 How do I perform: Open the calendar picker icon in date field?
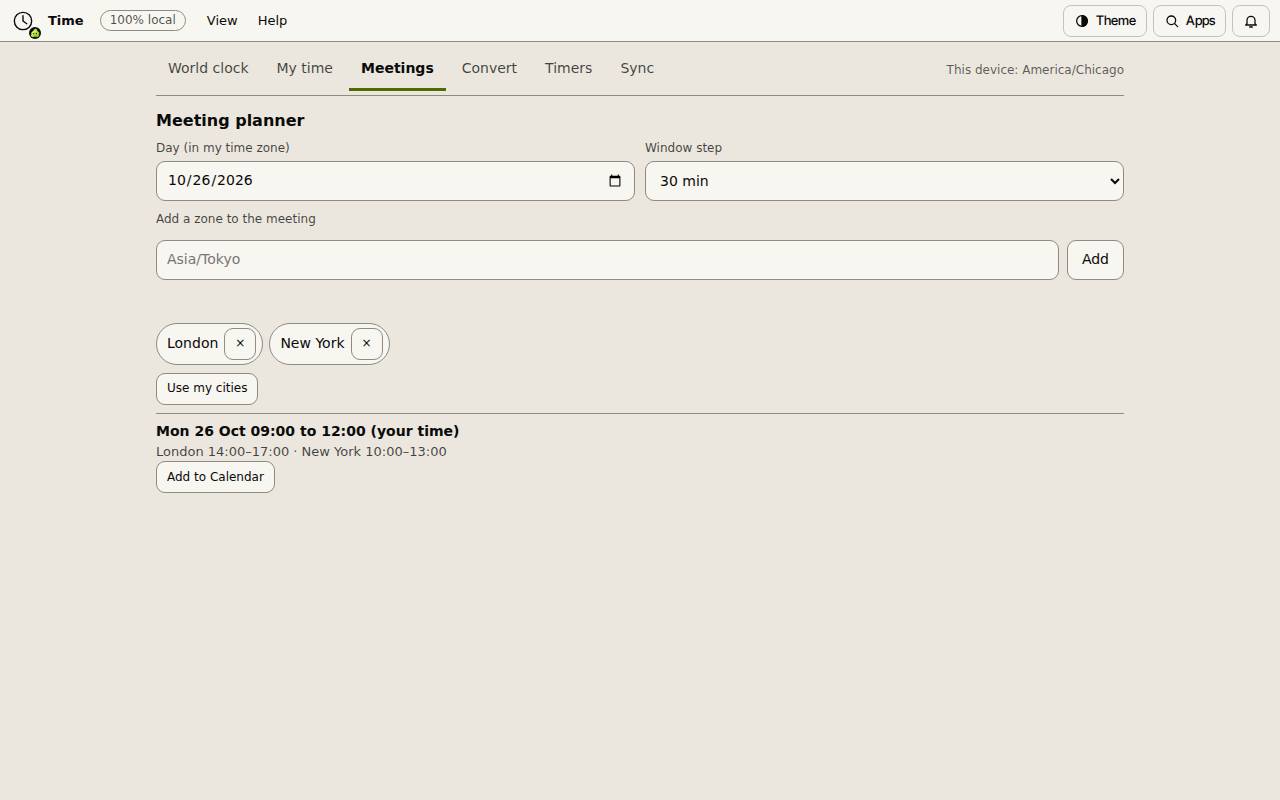click(615, 181)
